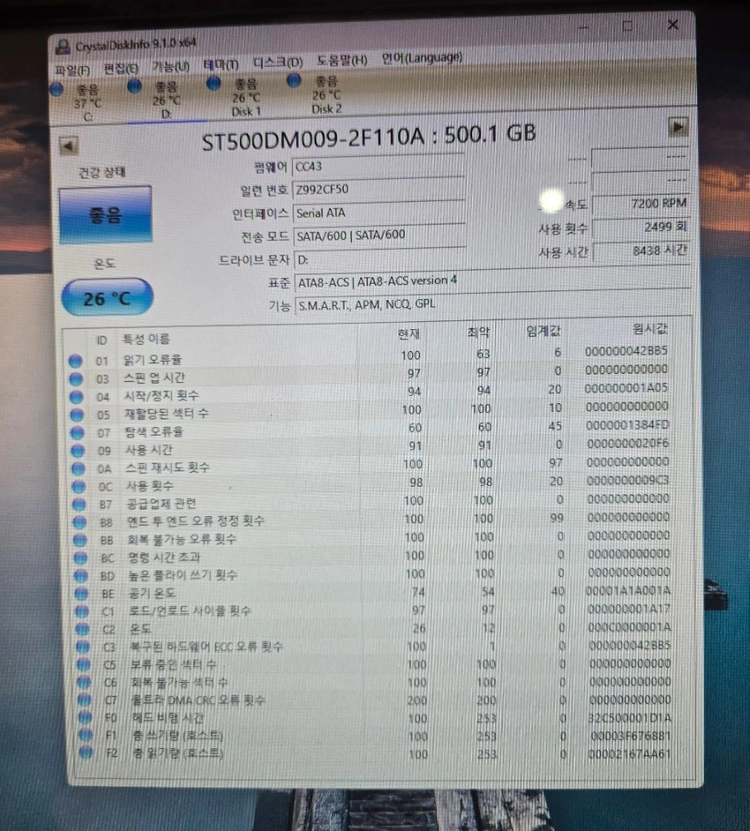Viewport: 750px width, 831px height.
Task: Open the 편집(E) menu
Action: tap(120, 68)
